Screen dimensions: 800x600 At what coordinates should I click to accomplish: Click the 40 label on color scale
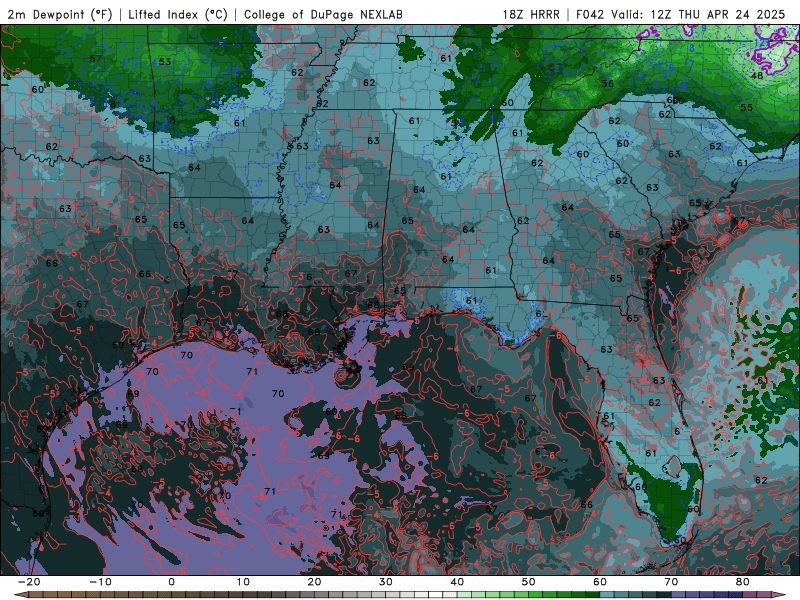click(457, 582)
